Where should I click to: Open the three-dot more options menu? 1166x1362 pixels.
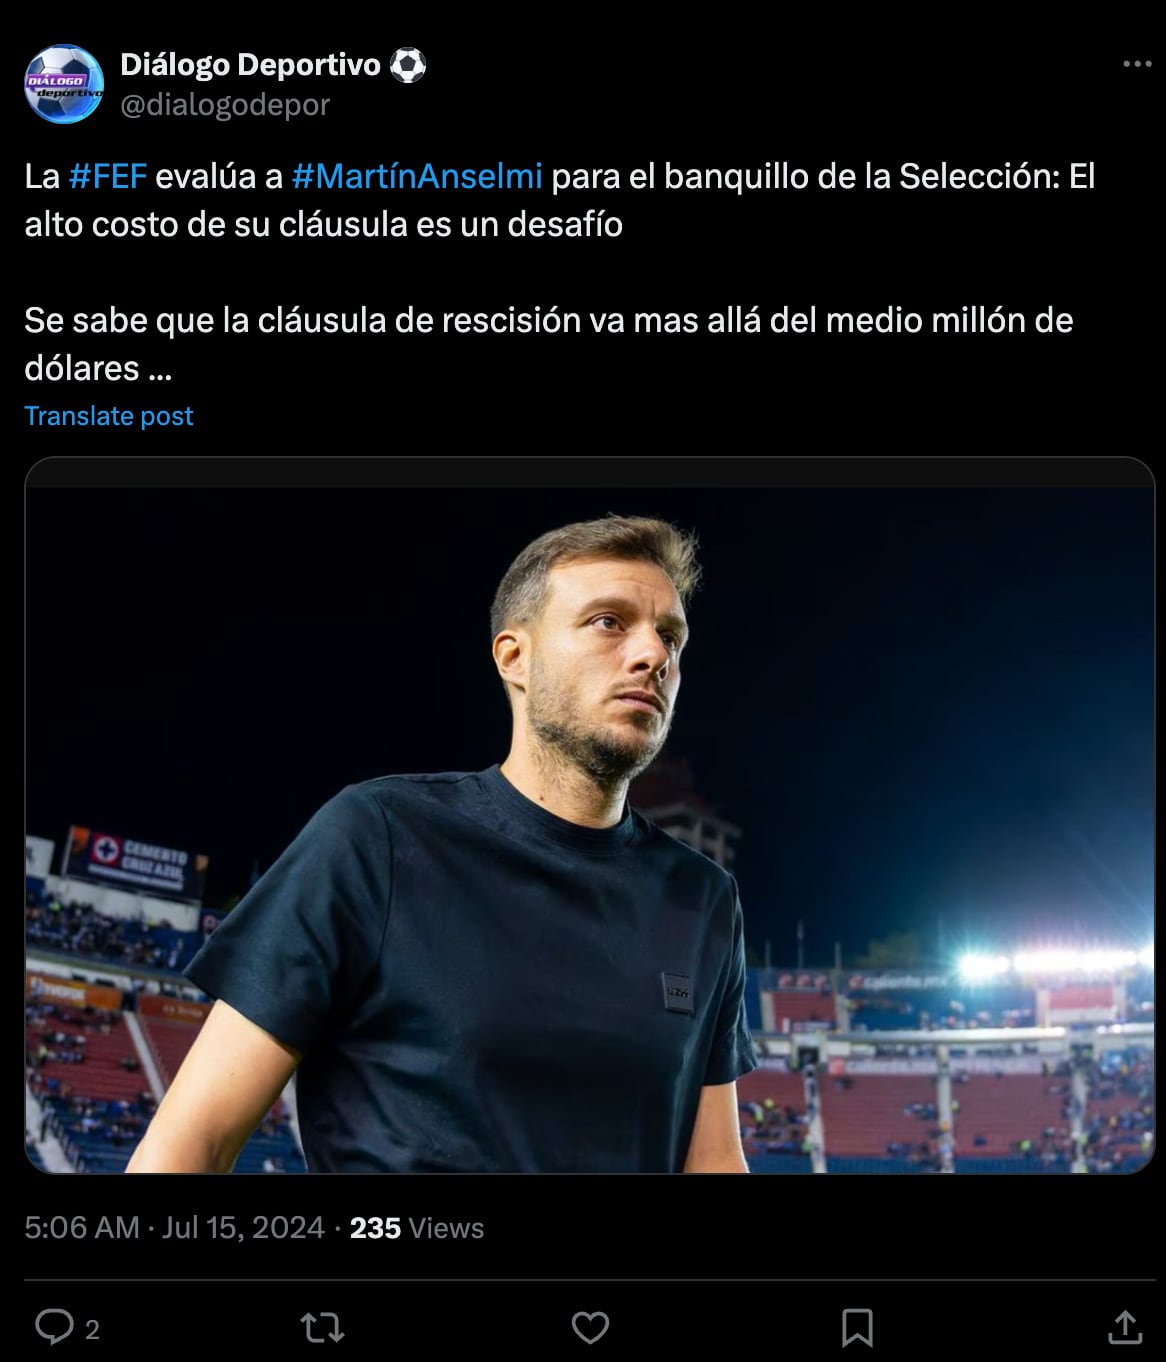click(x=1137, y=64)
